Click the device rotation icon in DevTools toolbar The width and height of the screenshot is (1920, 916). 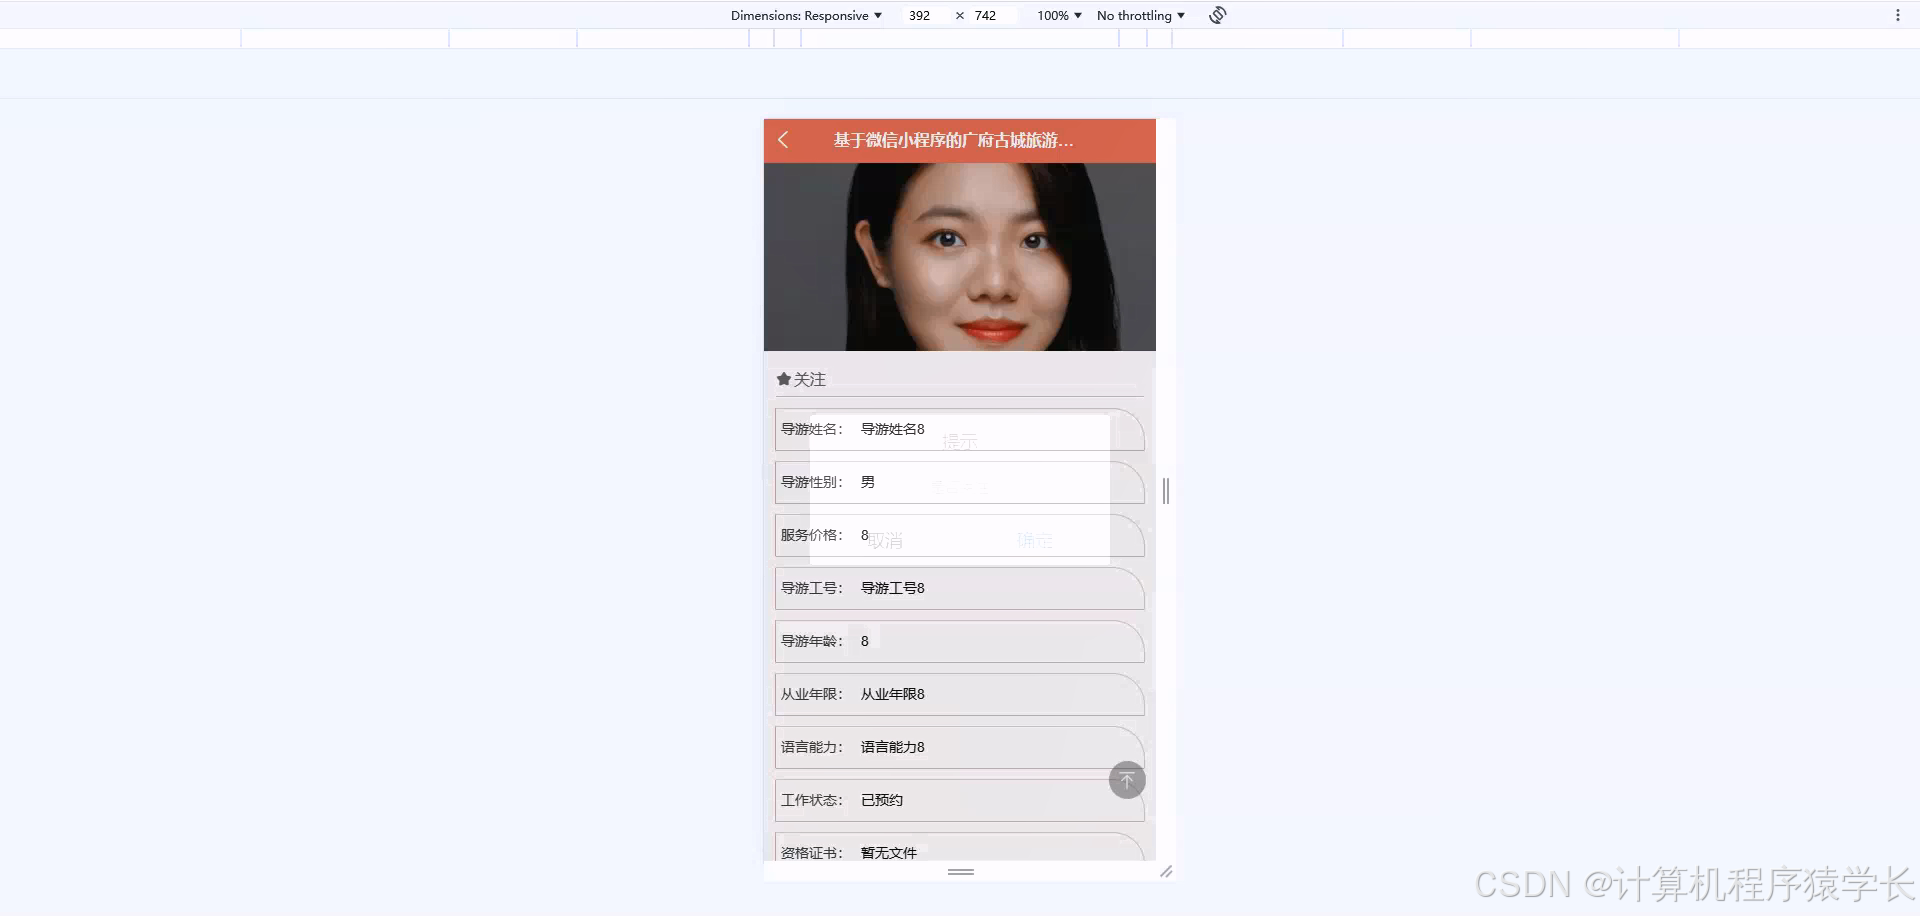pos(1216,15)
